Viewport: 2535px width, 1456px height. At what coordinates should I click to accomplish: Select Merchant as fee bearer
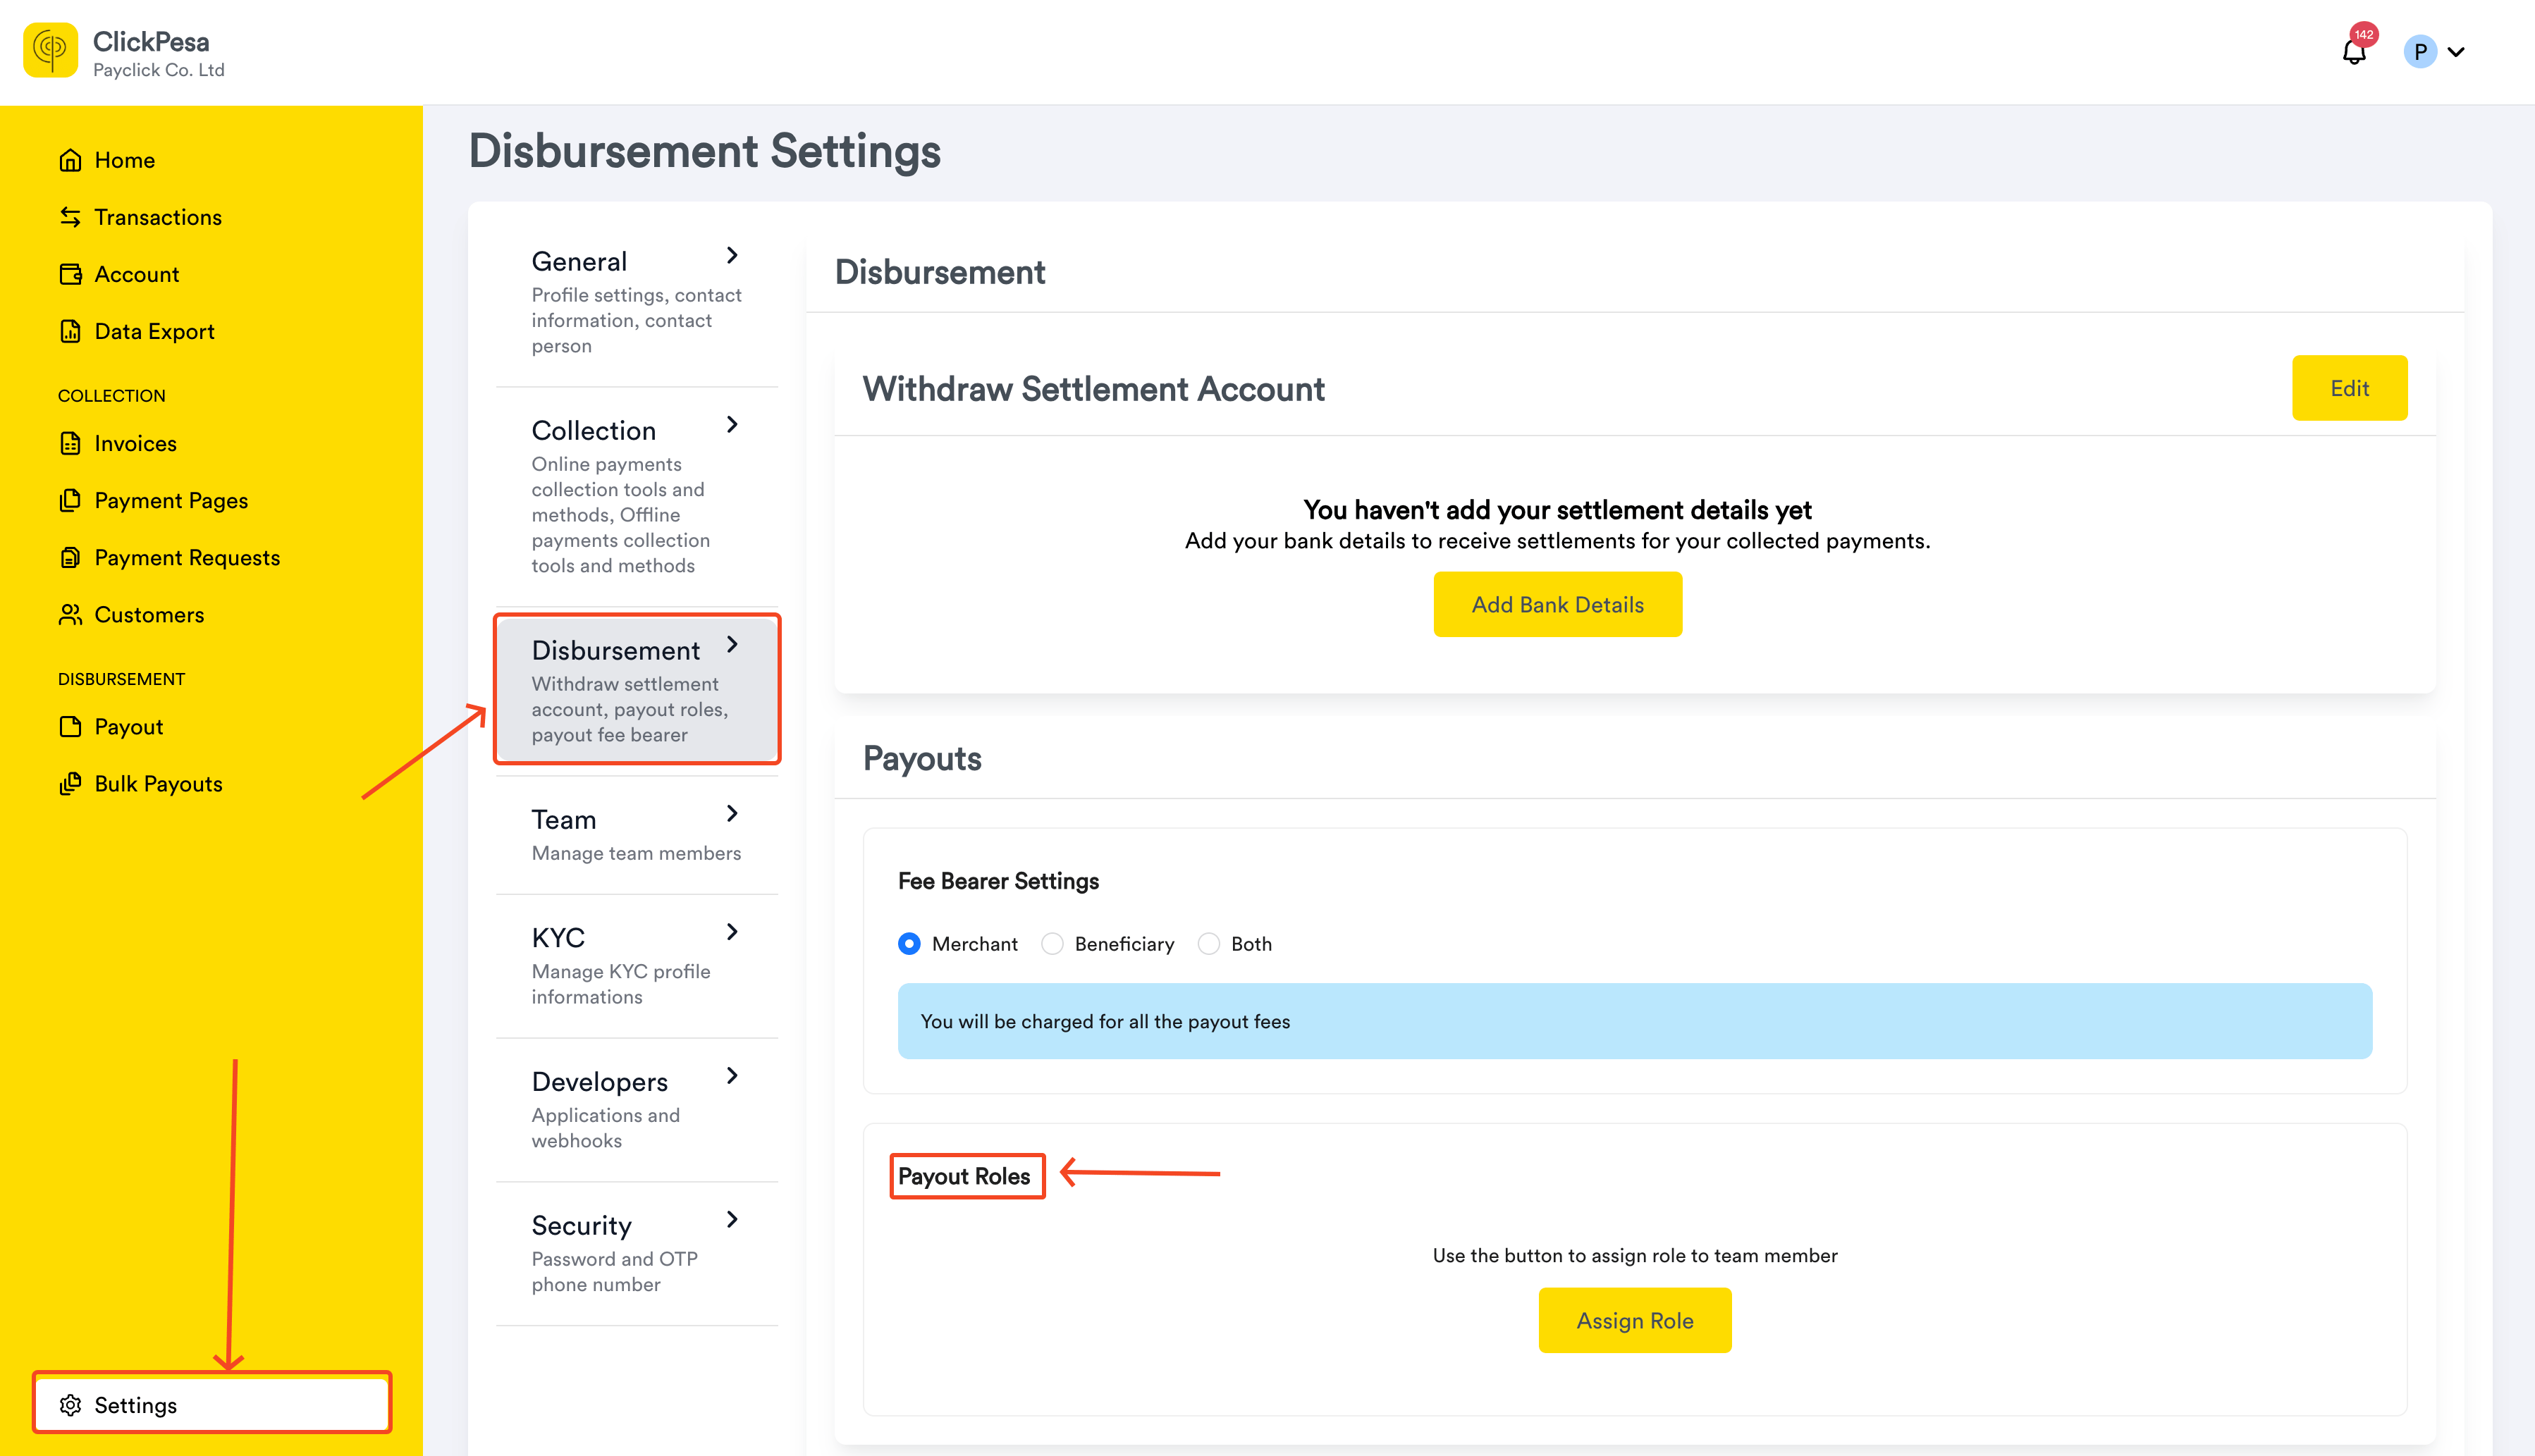click(x=908, y=944)
